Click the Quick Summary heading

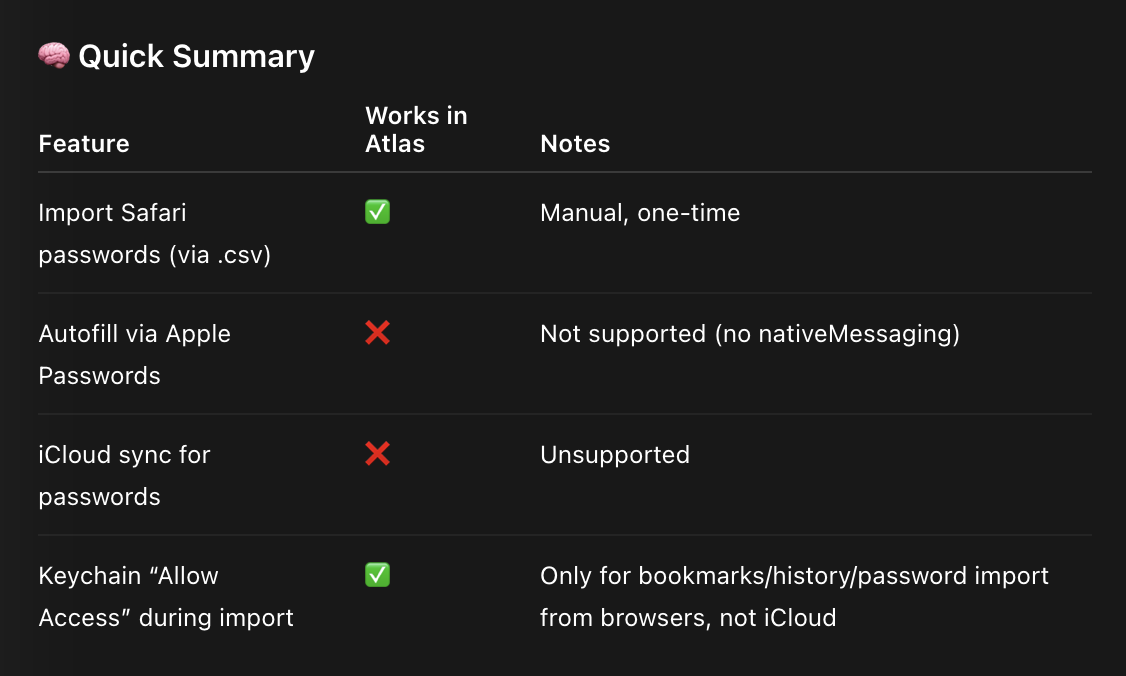[196, 56]
